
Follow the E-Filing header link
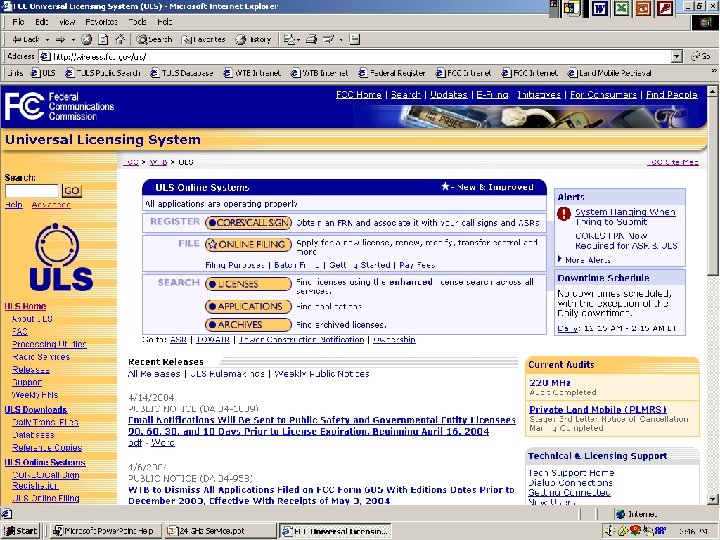[492, 95]
